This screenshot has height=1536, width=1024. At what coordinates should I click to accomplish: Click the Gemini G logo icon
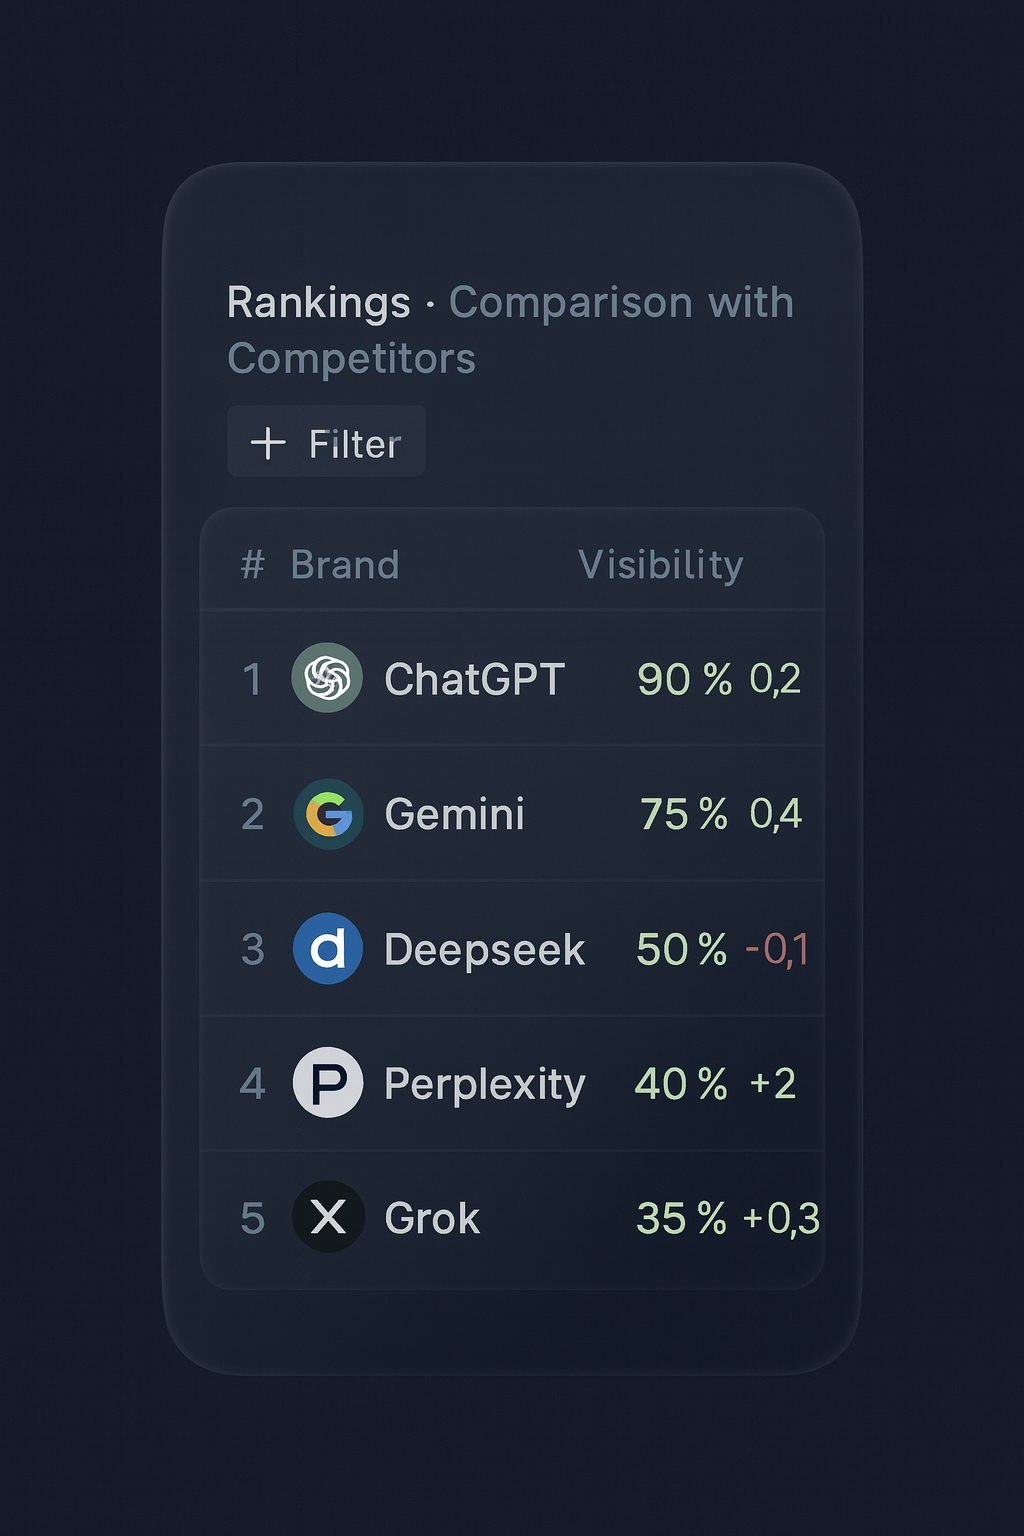pyautogui.click(x=328, y=814)
